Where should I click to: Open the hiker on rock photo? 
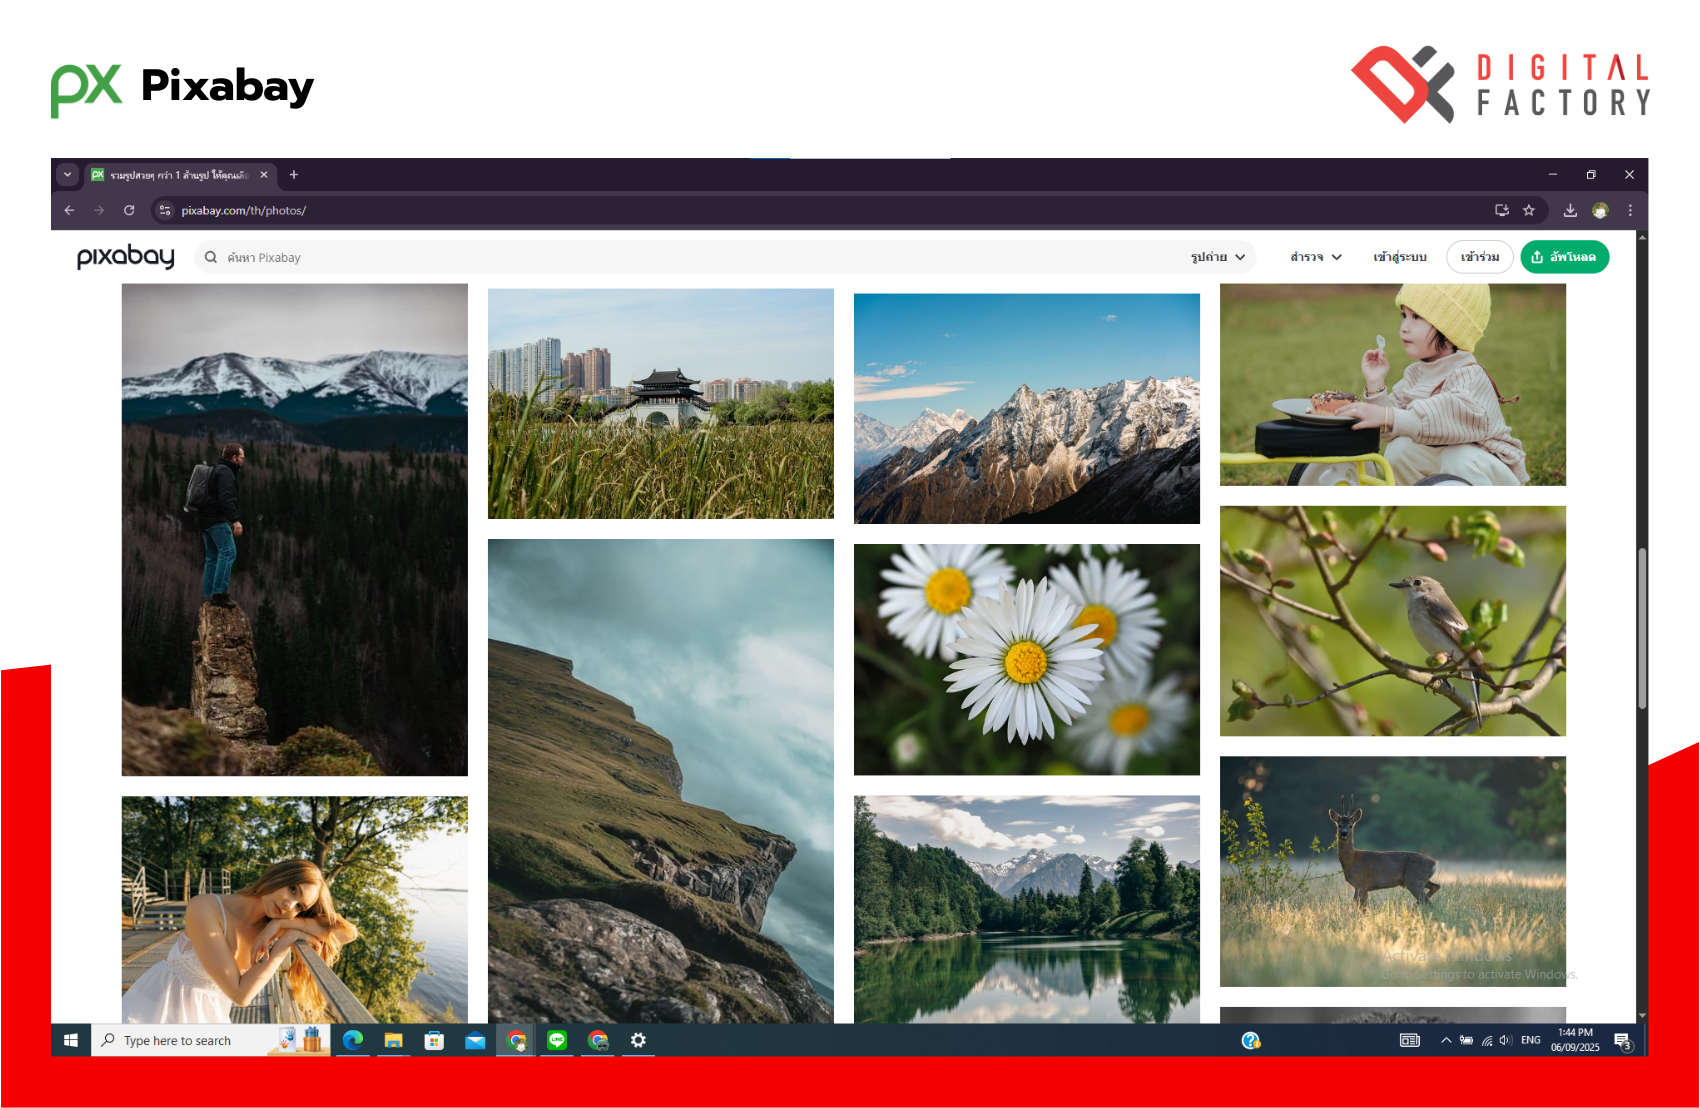295,530
